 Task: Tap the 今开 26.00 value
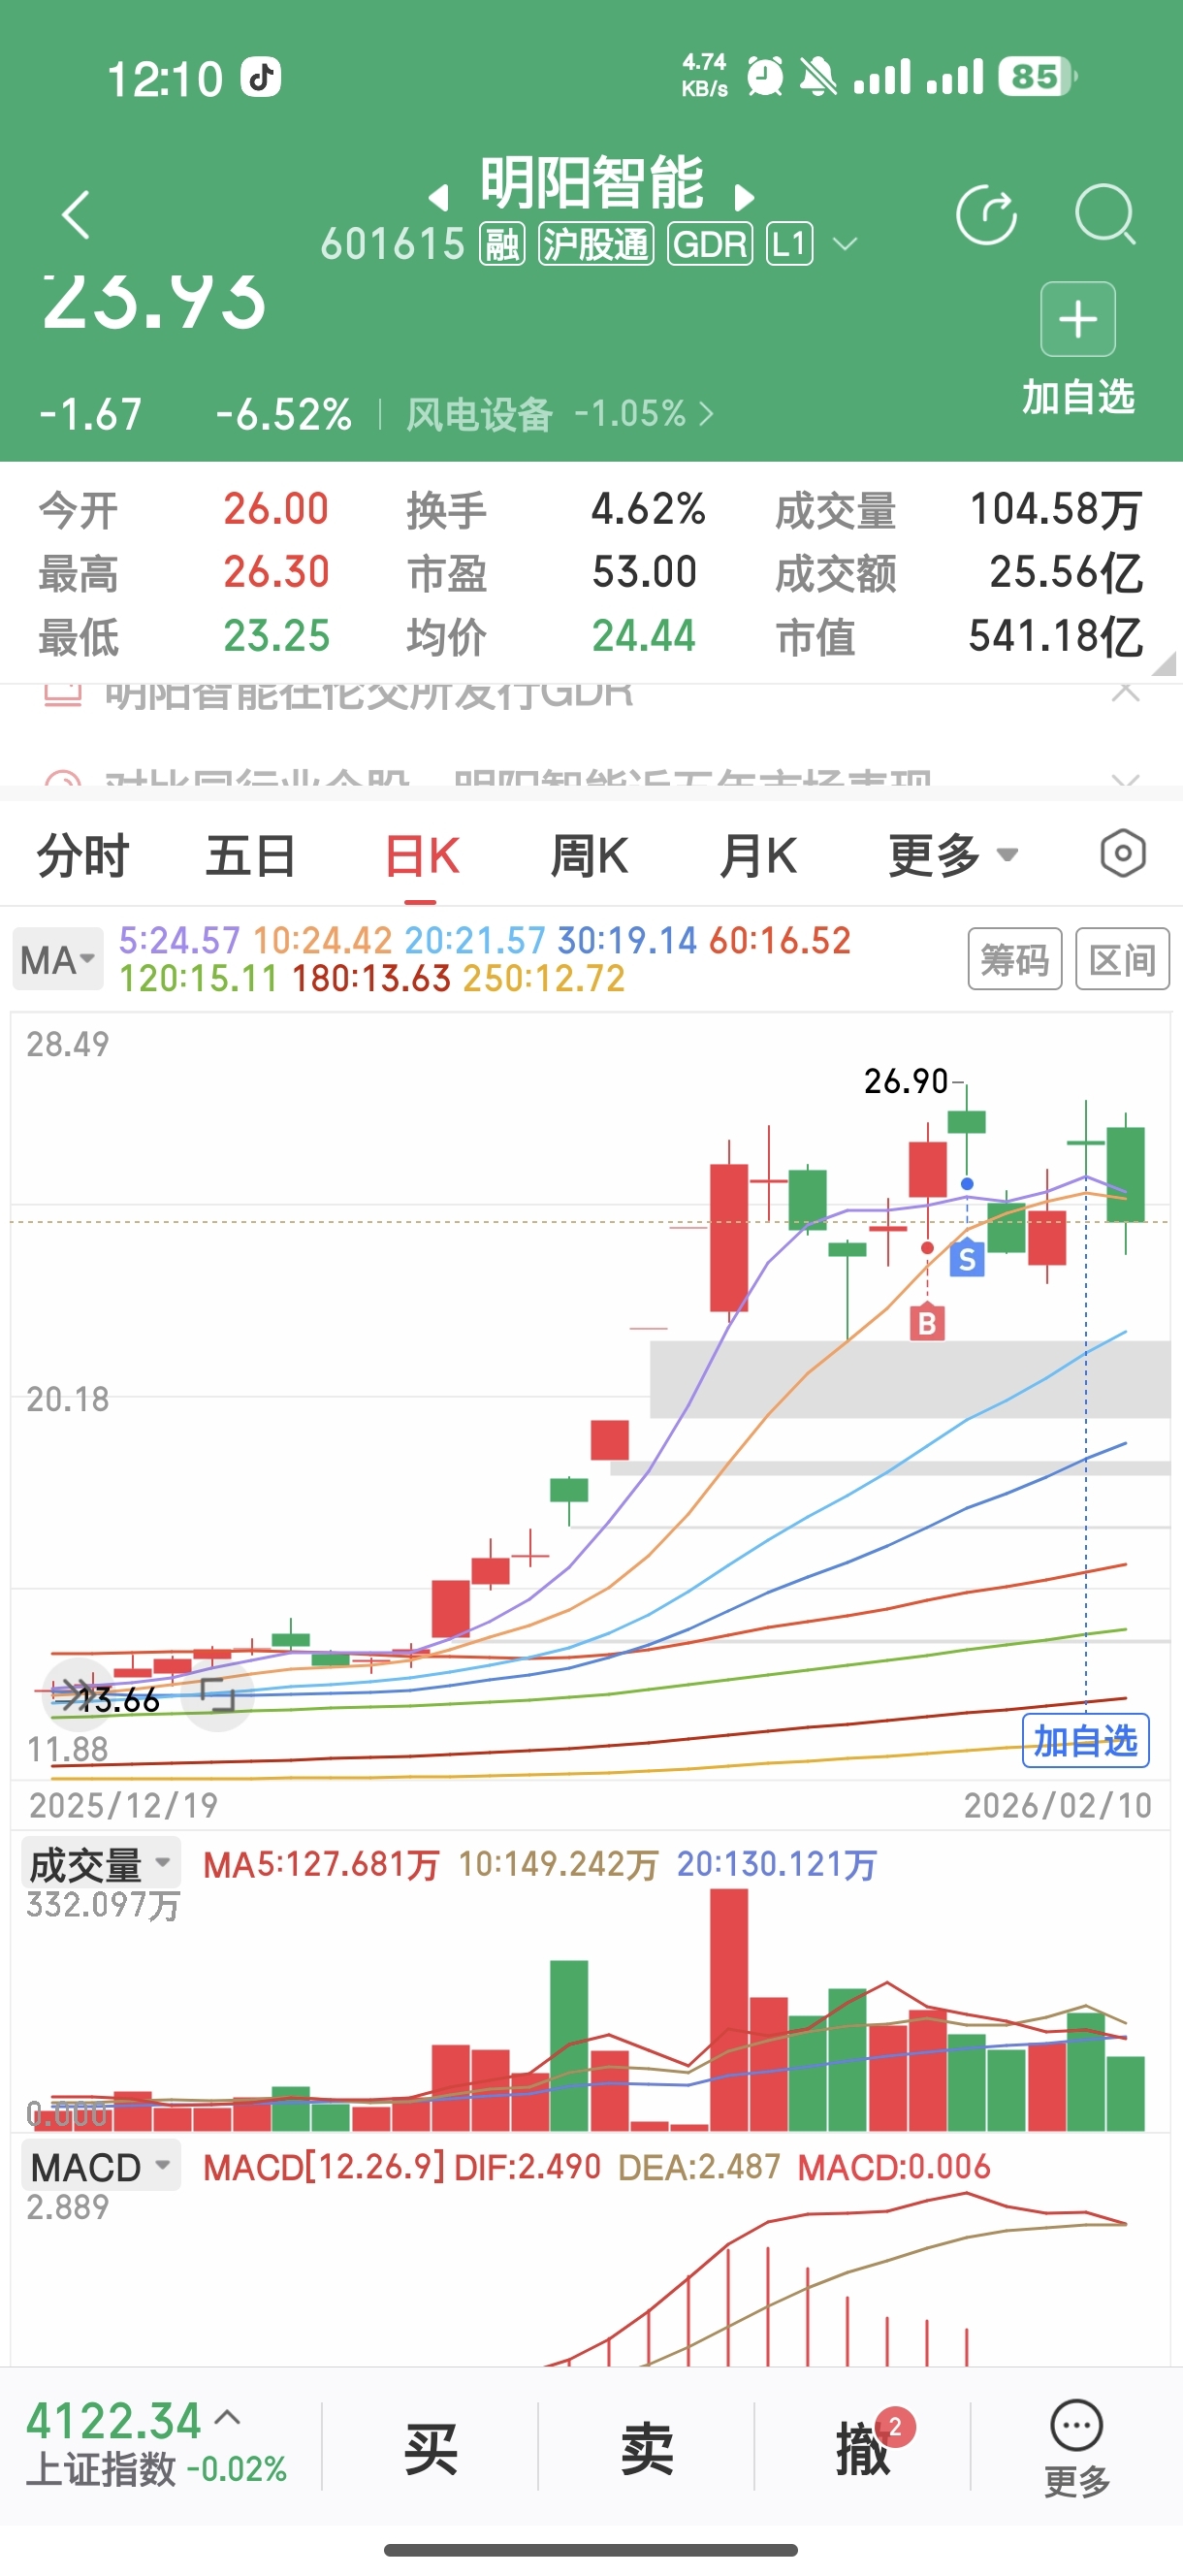(276, 509)
